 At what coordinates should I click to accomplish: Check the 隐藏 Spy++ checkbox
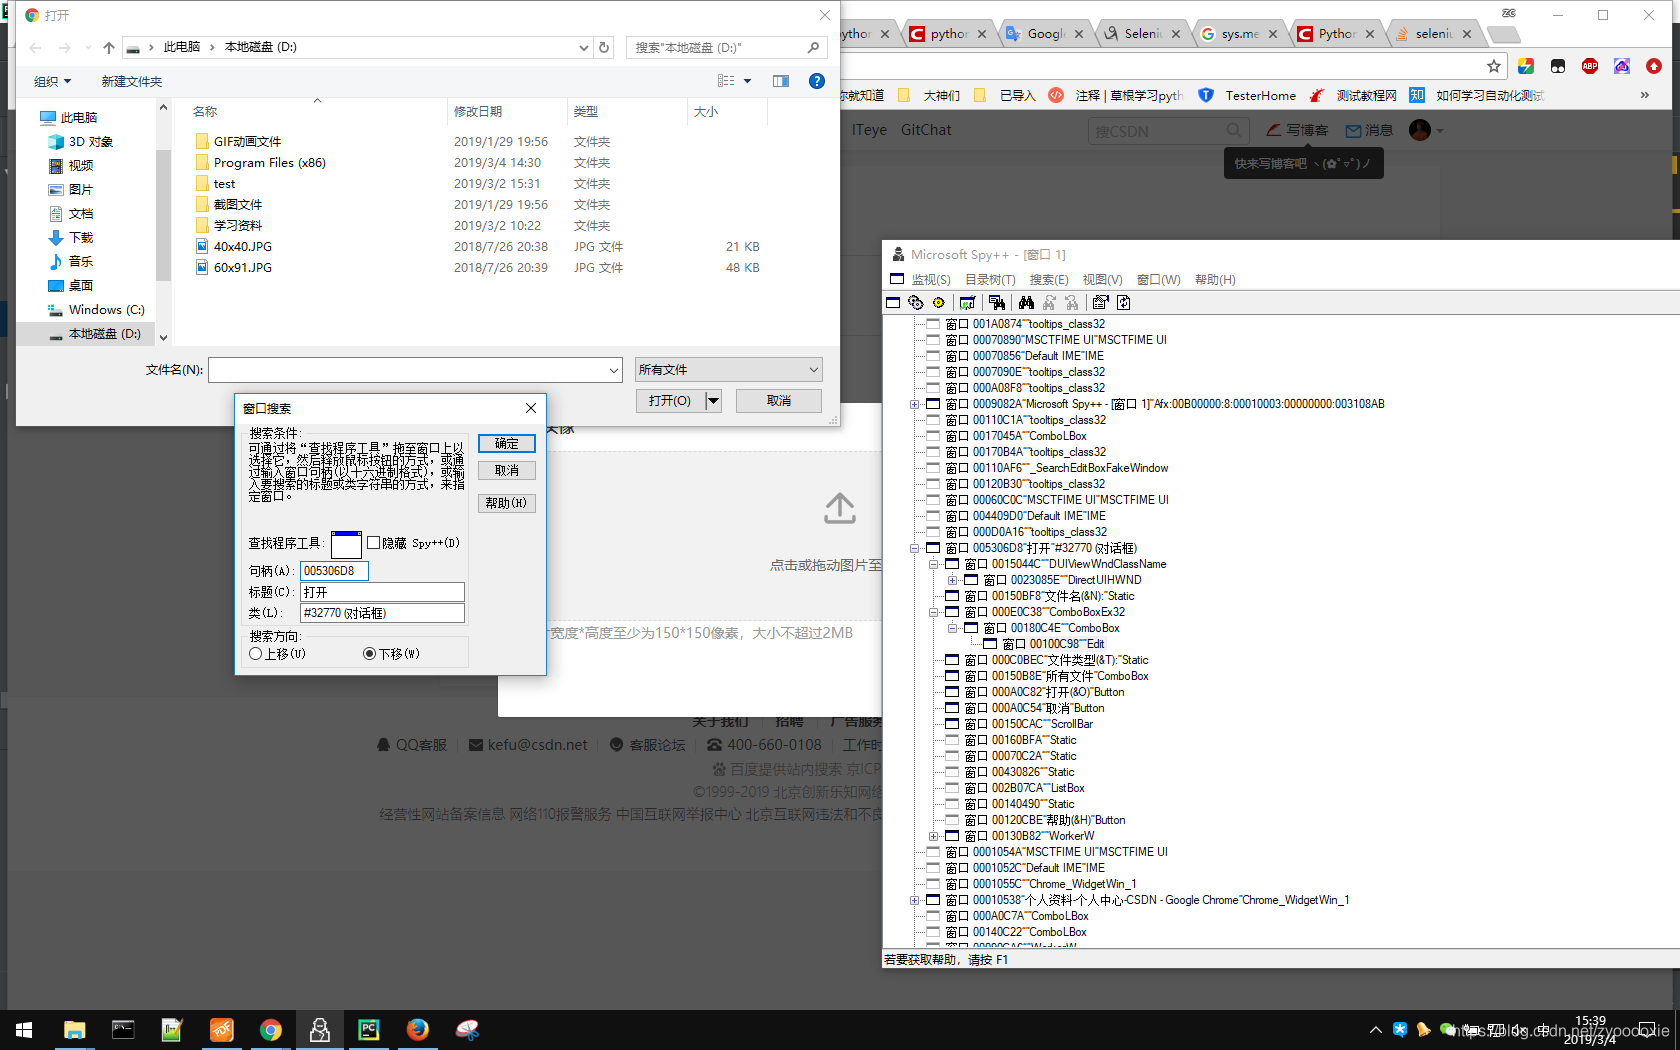pyautogui.click(x=373, y=543)
